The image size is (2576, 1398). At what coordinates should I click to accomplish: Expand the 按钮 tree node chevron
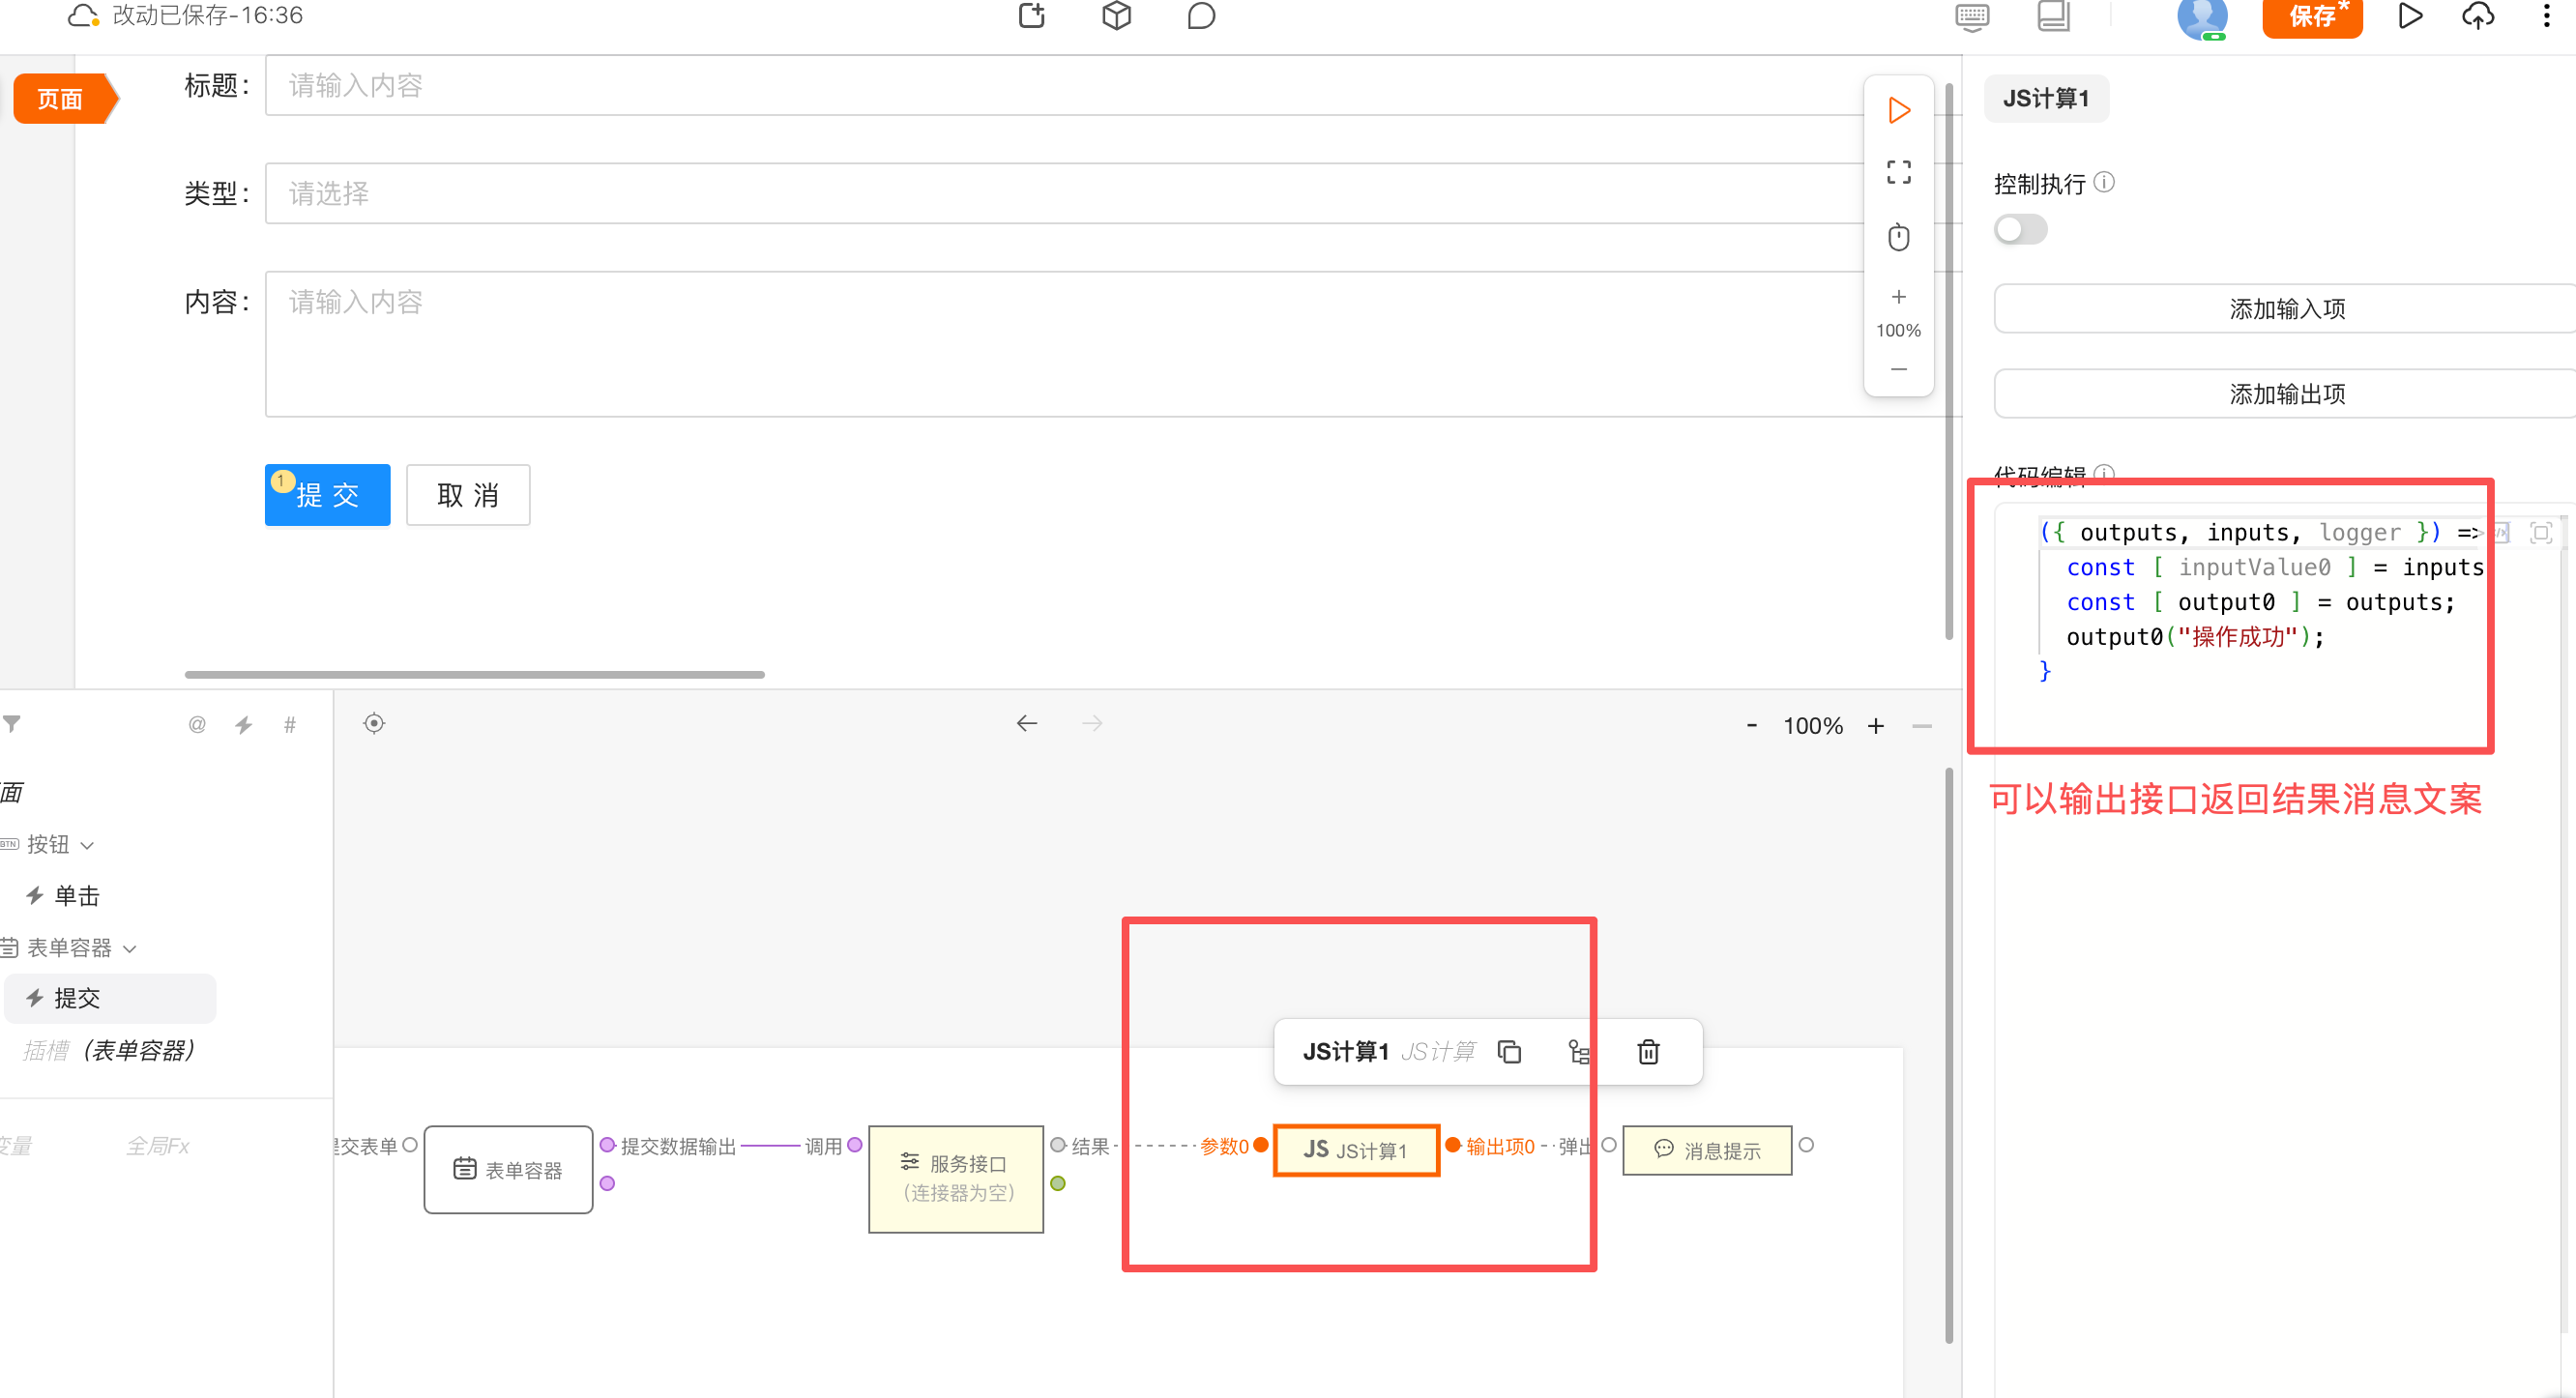88,846
